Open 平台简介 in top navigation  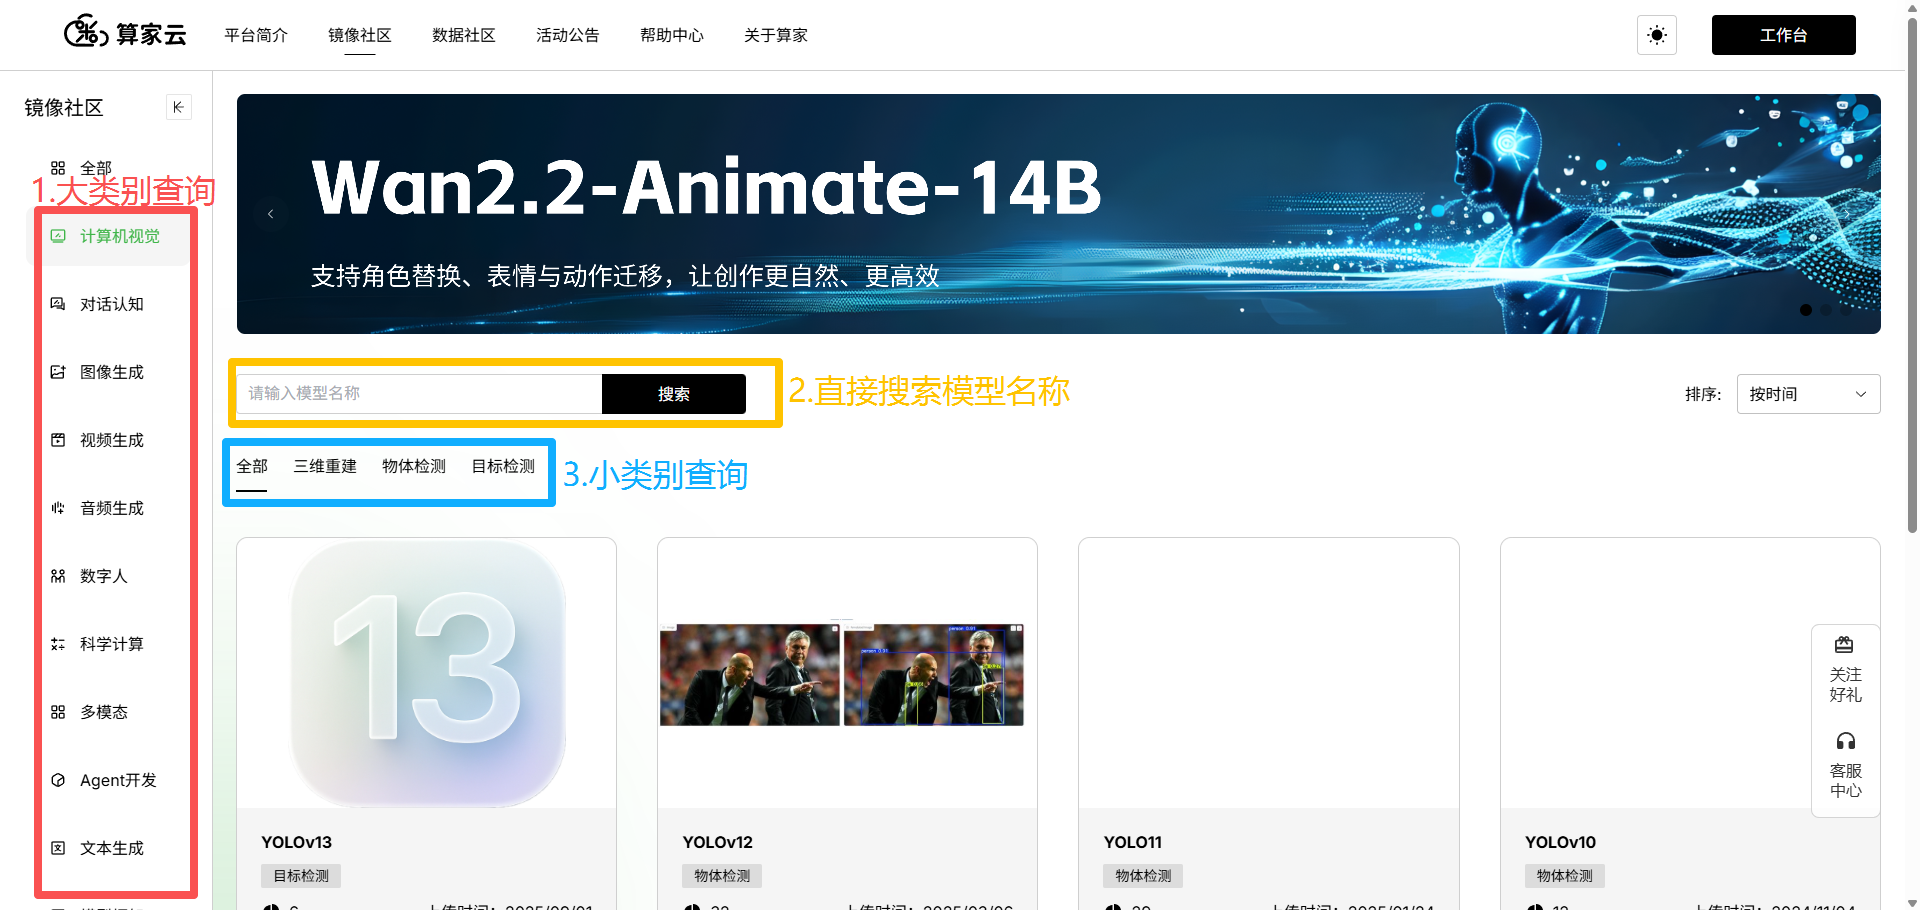256,35
